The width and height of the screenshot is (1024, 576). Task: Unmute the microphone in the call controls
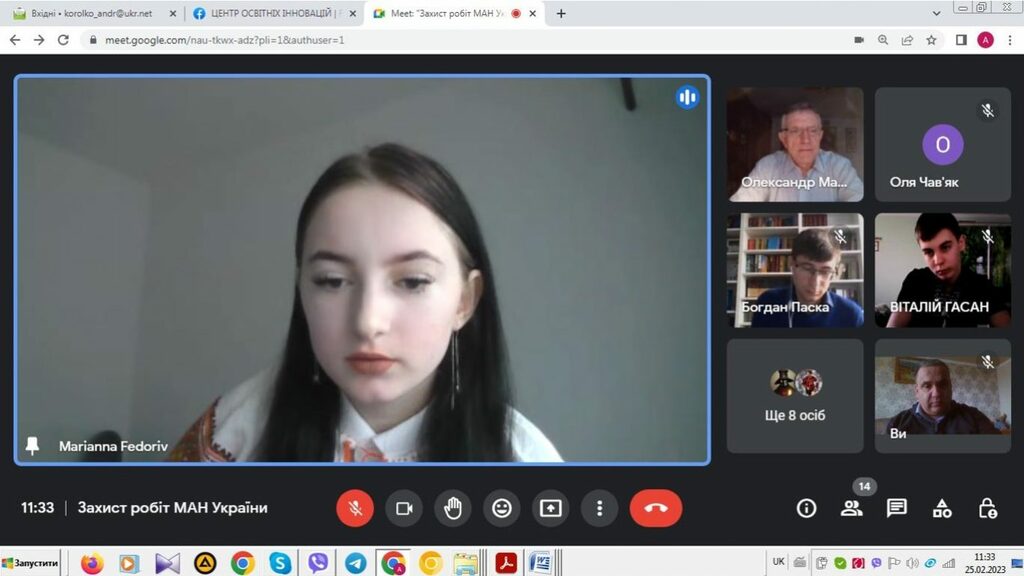(x=354, y=508)
